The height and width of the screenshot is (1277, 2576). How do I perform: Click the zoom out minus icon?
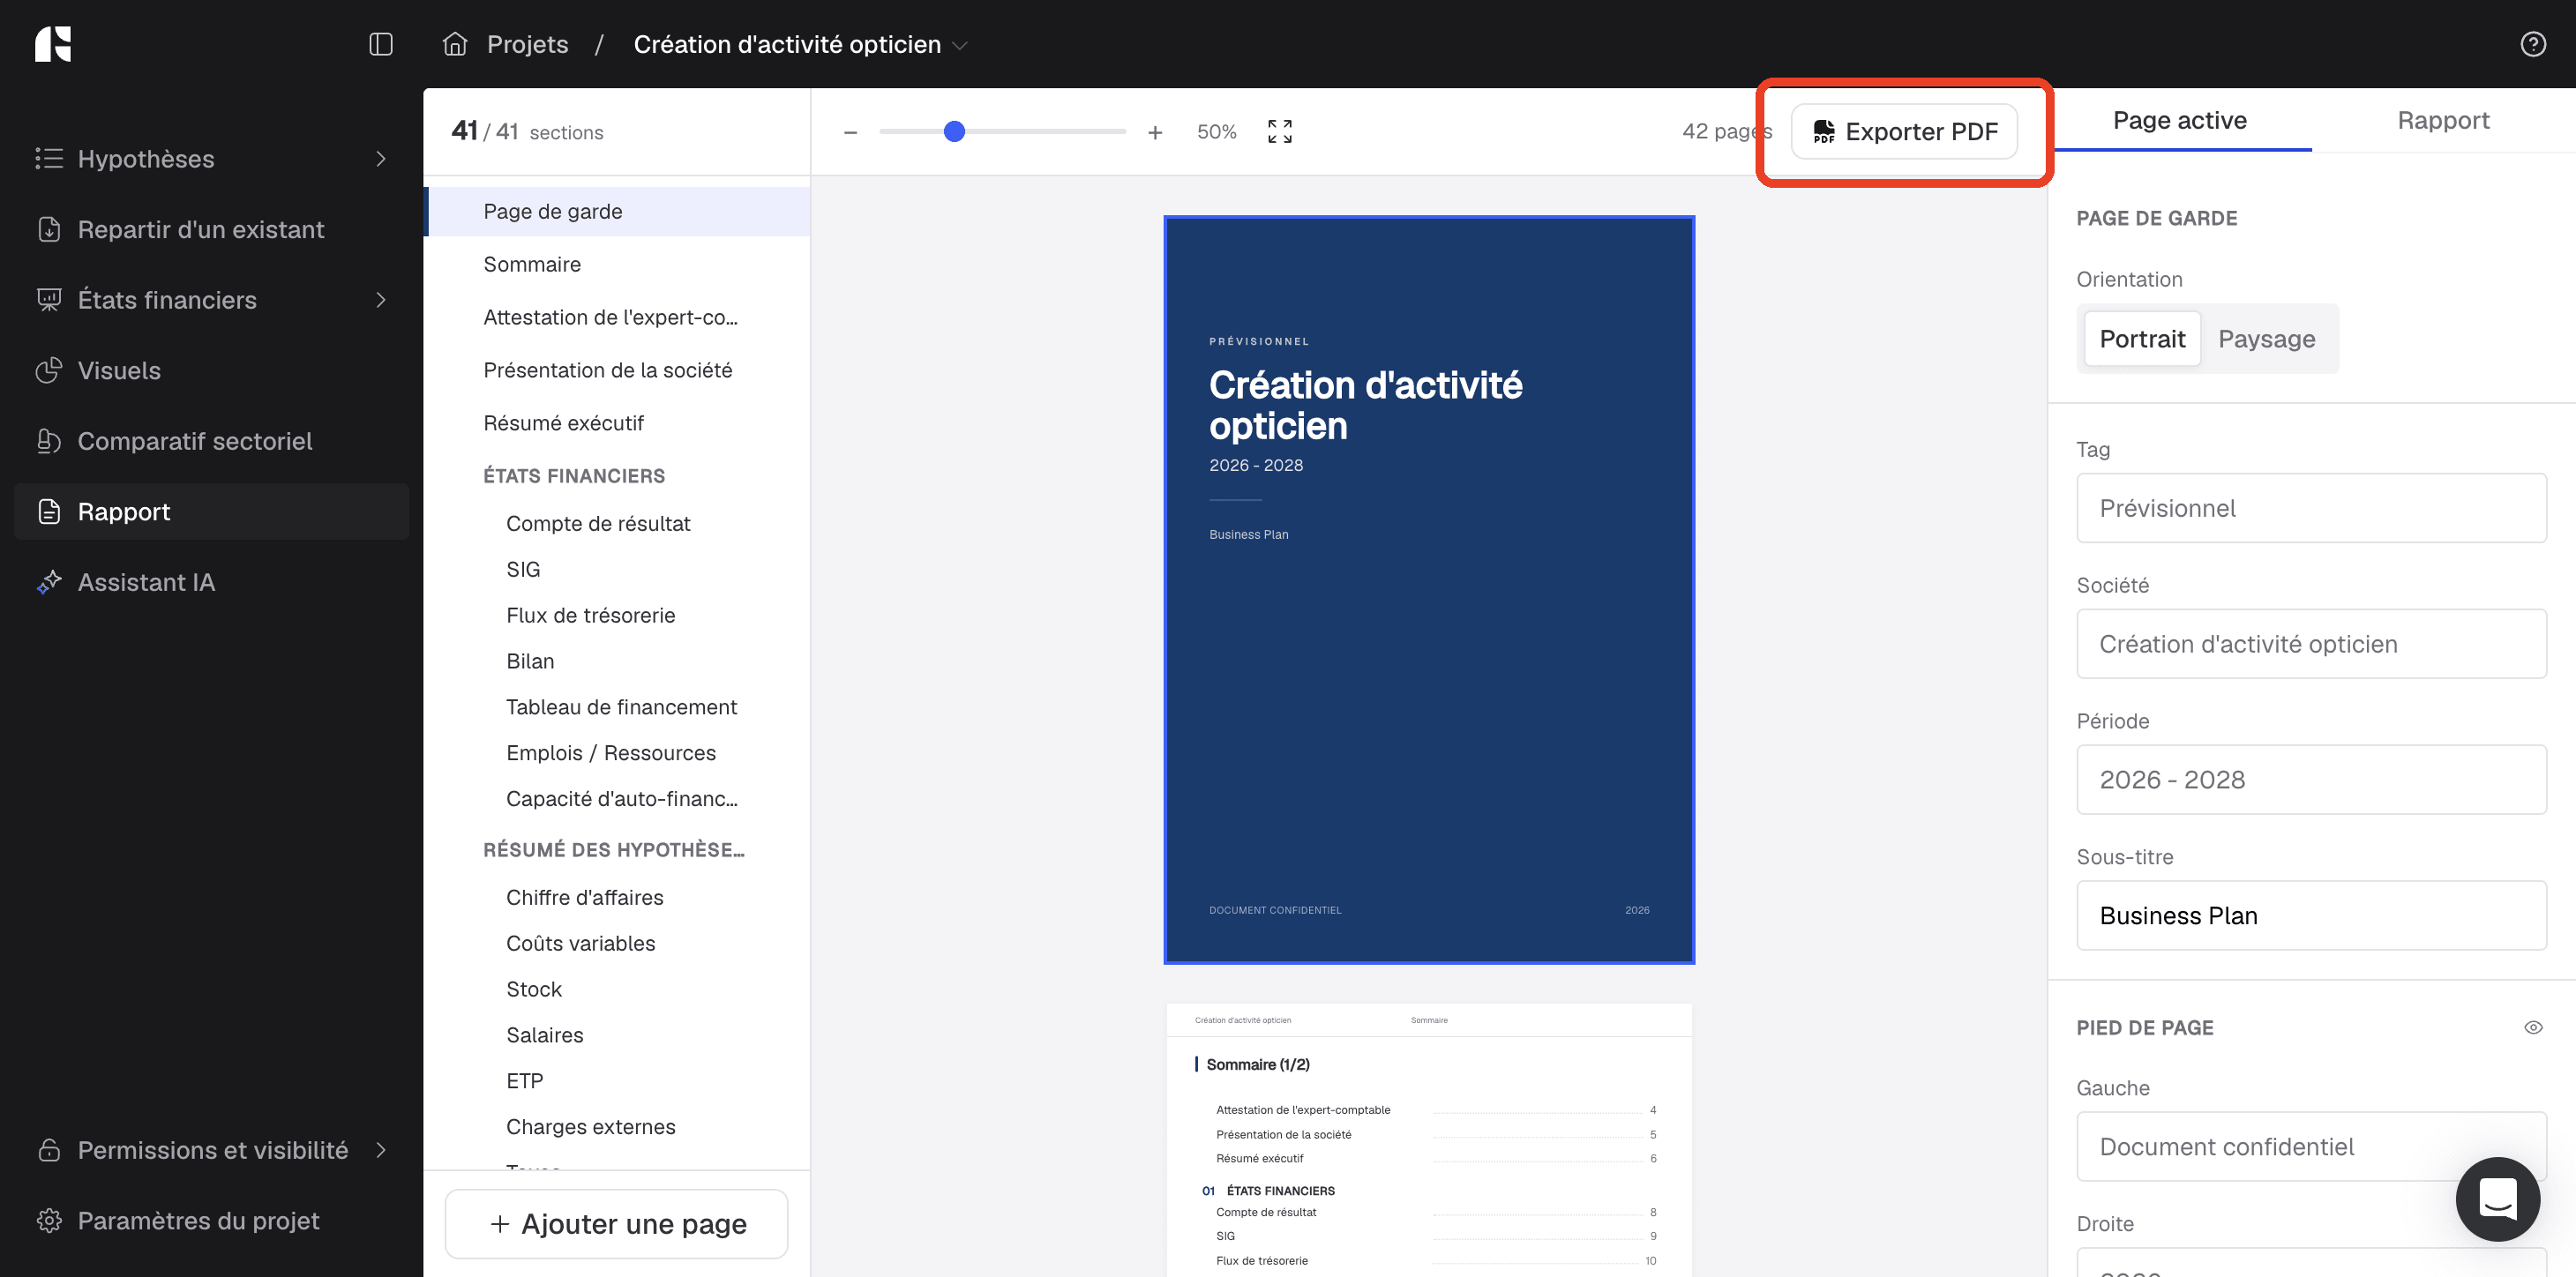point(850,132)
